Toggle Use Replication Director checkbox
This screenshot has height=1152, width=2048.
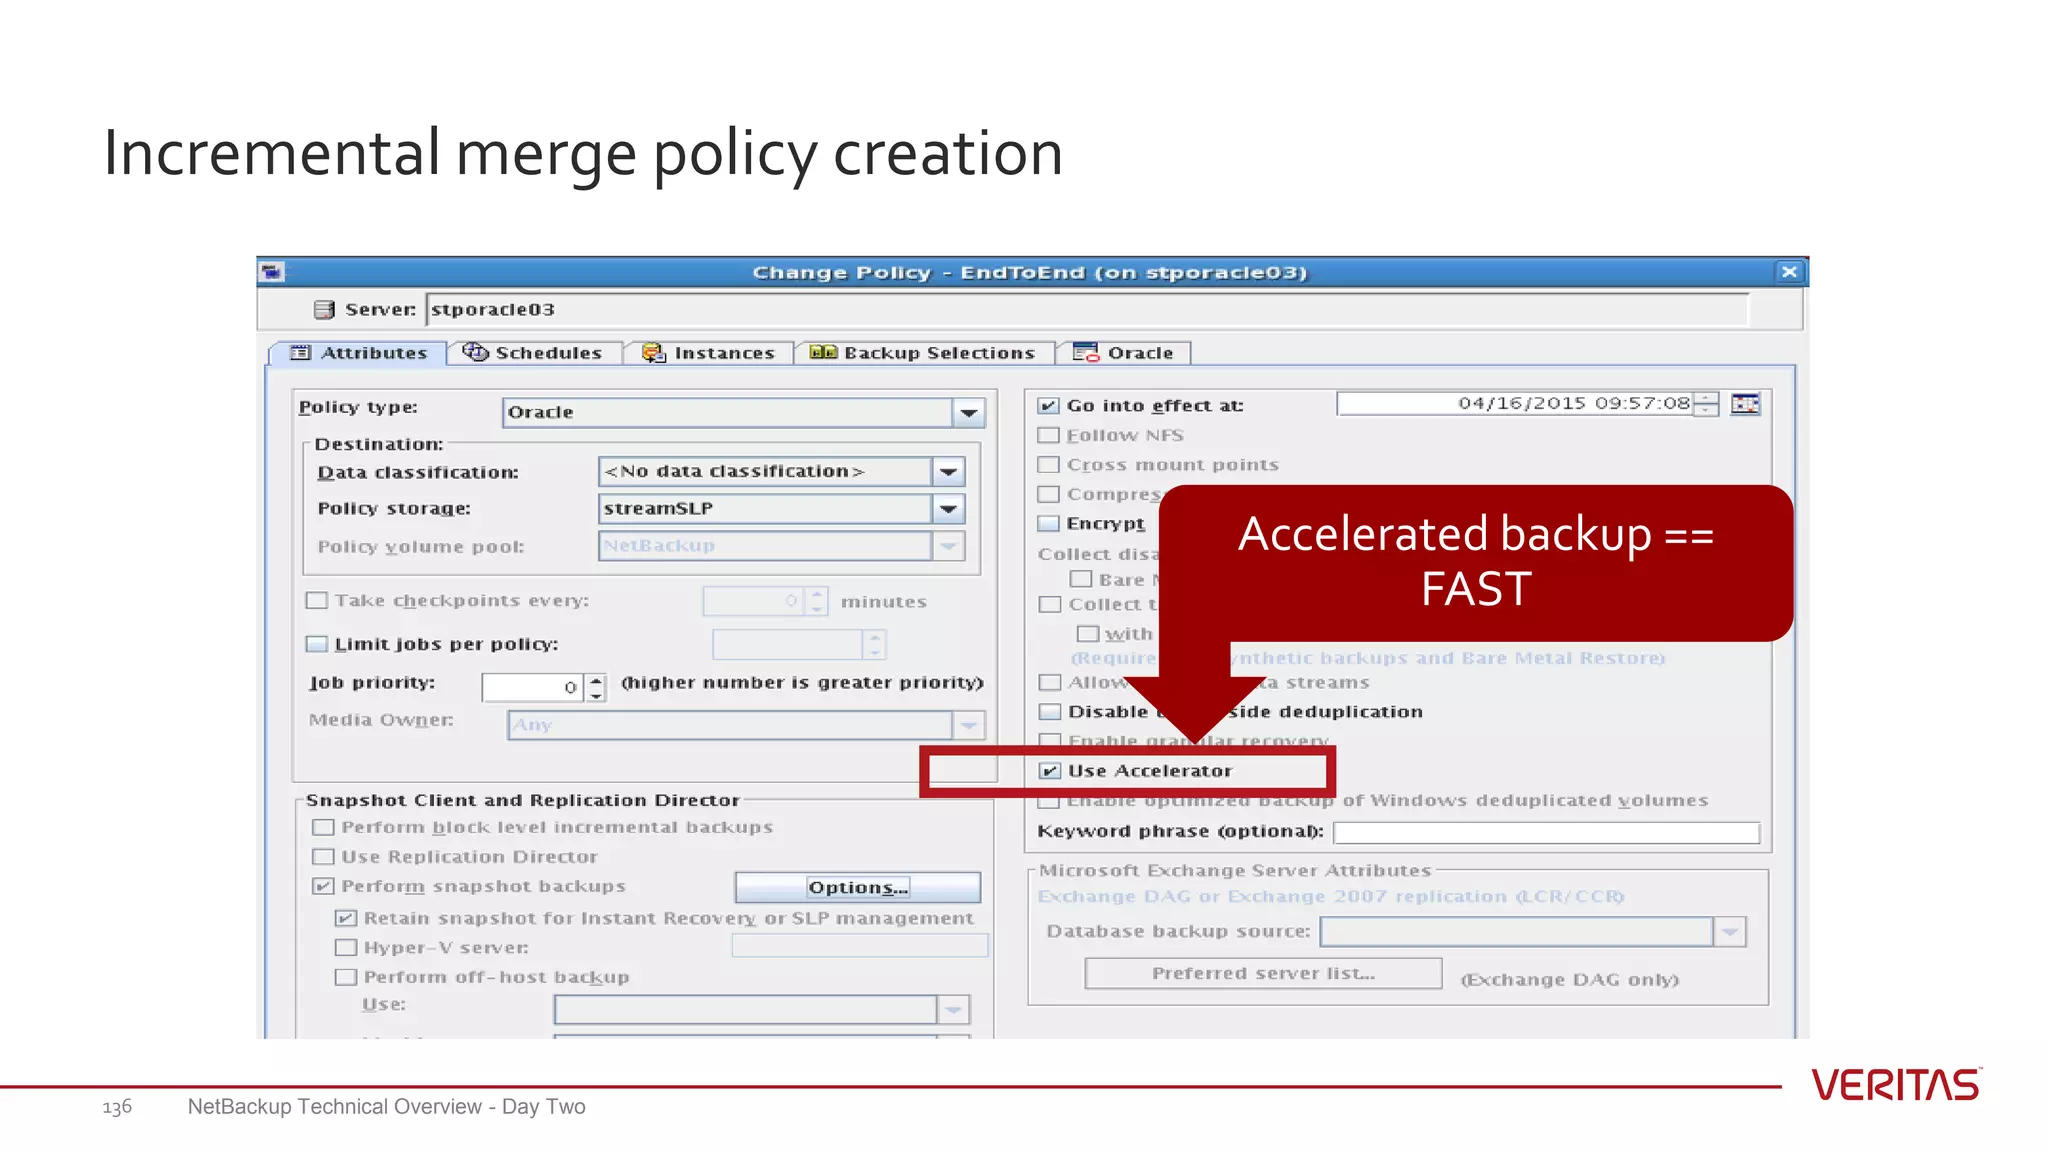click(x=323, y=857)
